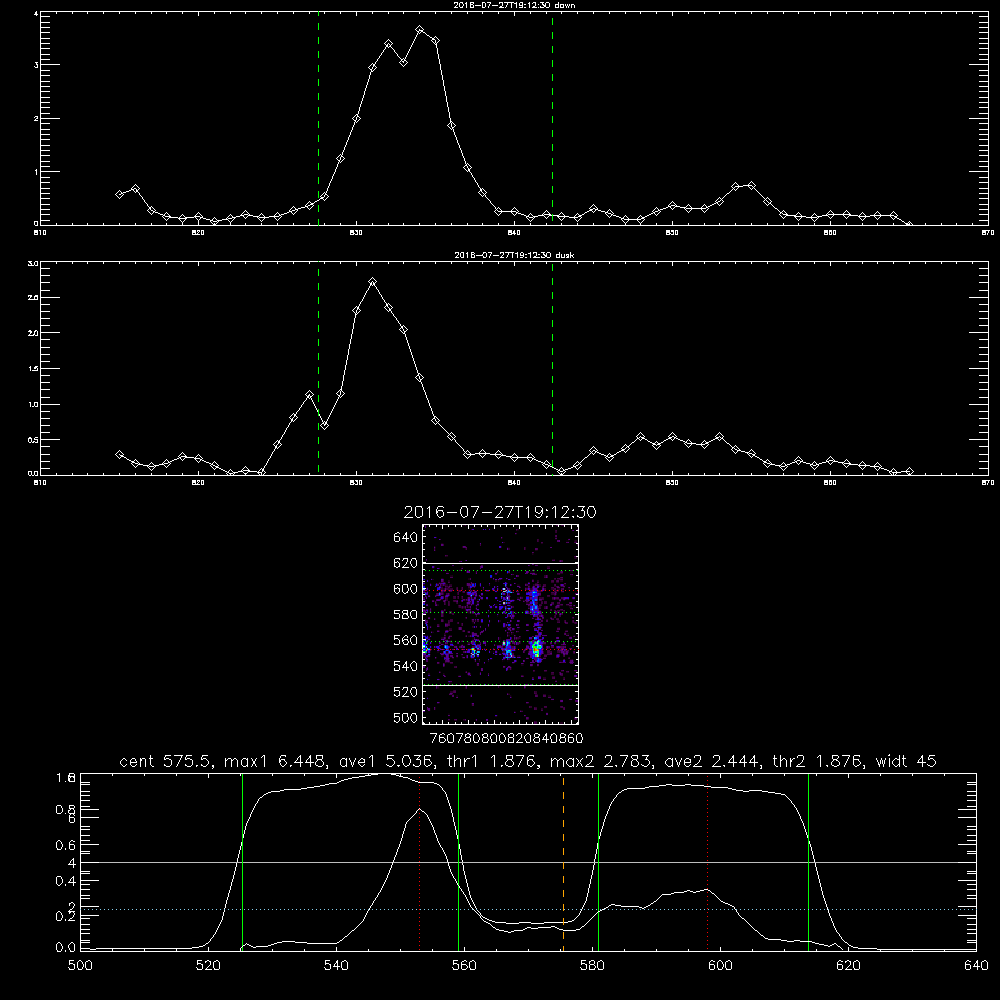Click the x-axis label "500" on the bottom plot
1000x1000 pixels.
tap(80, 966)
